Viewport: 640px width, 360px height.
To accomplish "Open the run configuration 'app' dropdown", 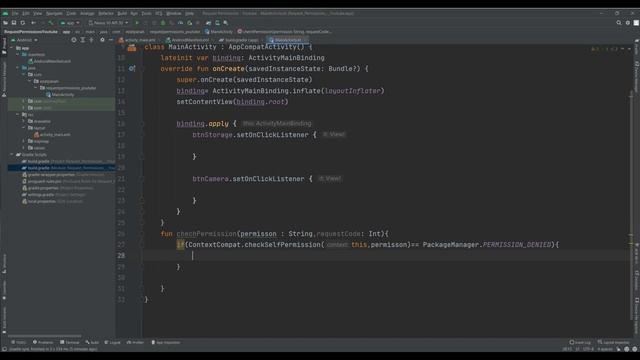I will tap(70, 23).
